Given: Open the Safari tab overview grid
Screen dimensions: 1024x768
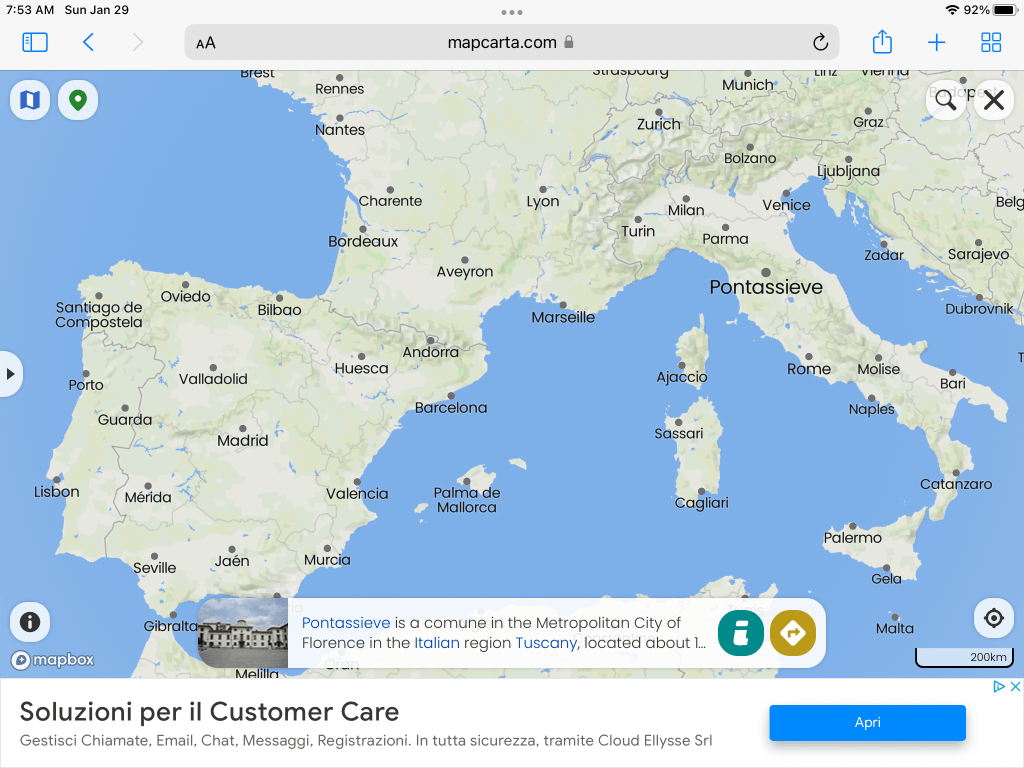Looking at the screenshot, I should click(990, 42).
